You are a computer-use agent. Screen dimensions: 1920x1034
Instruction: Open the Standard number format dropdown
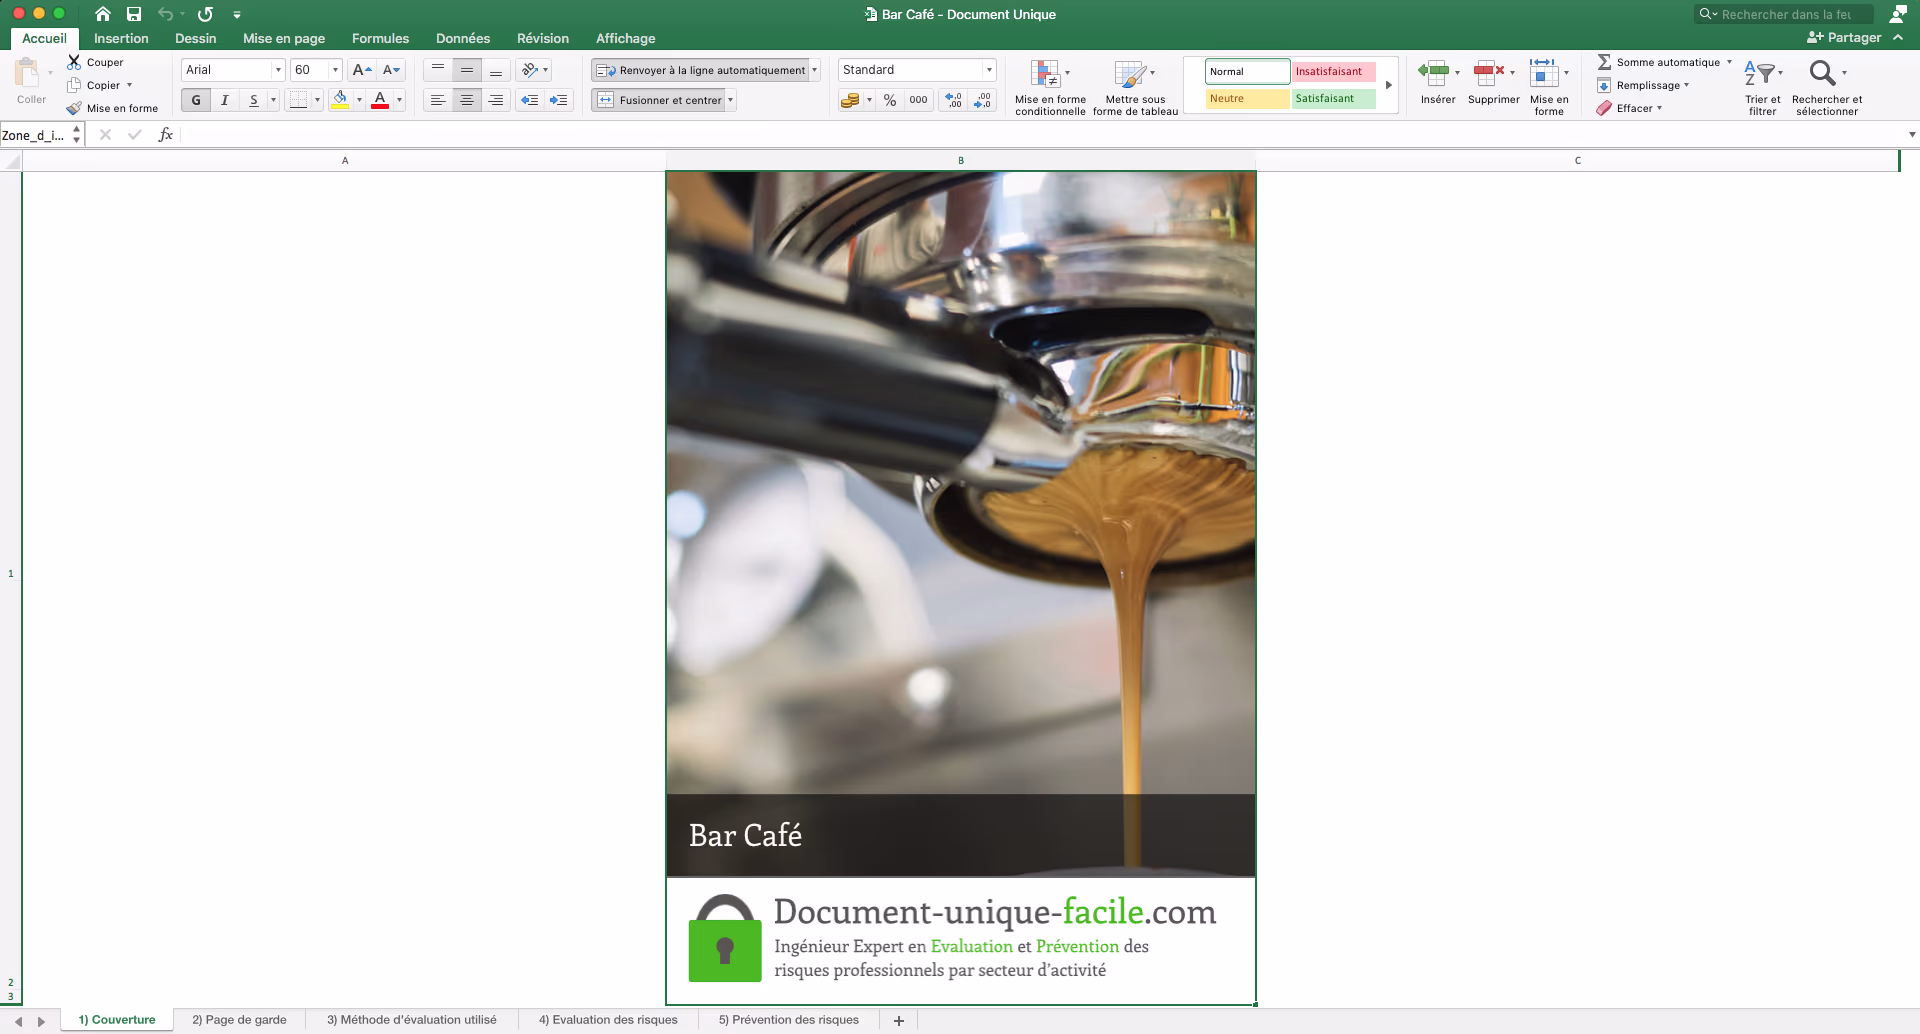(x=989, y=70)
